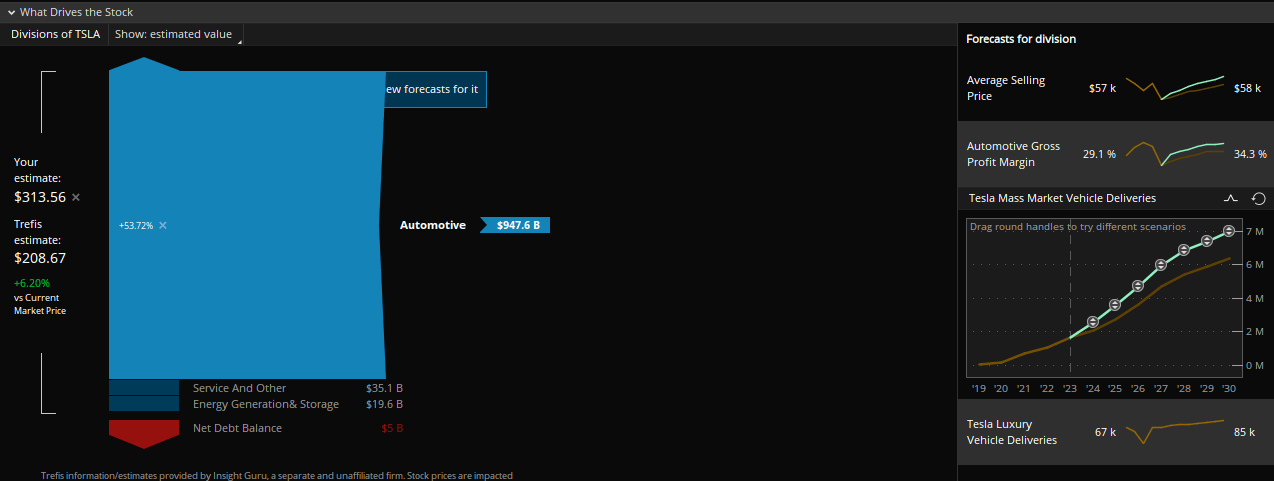Click the Net Debt Balance label
The height and width of the screenshot is (481, 1274).
click(237, 428)
